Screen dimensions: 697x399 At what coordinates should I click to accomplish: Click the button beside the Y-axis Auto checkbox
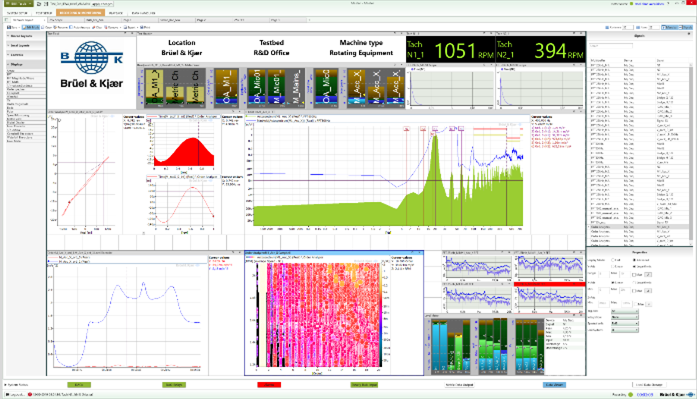648,291
